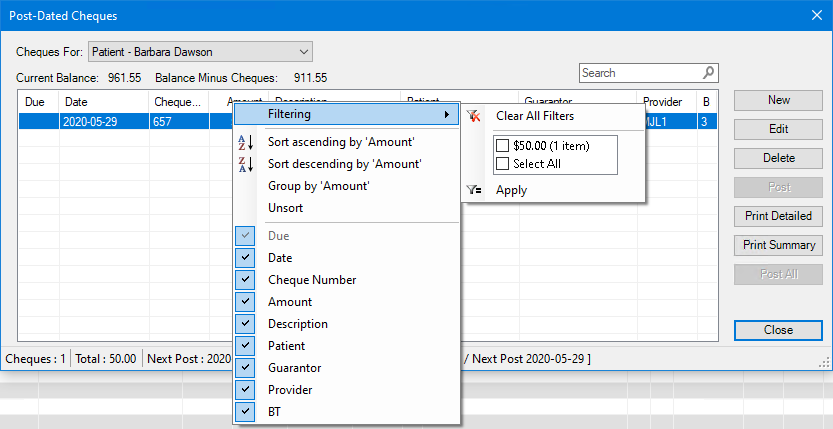Toggle the $50.00 (1 item) filter checkbox
833x429 pixels.
502,146
